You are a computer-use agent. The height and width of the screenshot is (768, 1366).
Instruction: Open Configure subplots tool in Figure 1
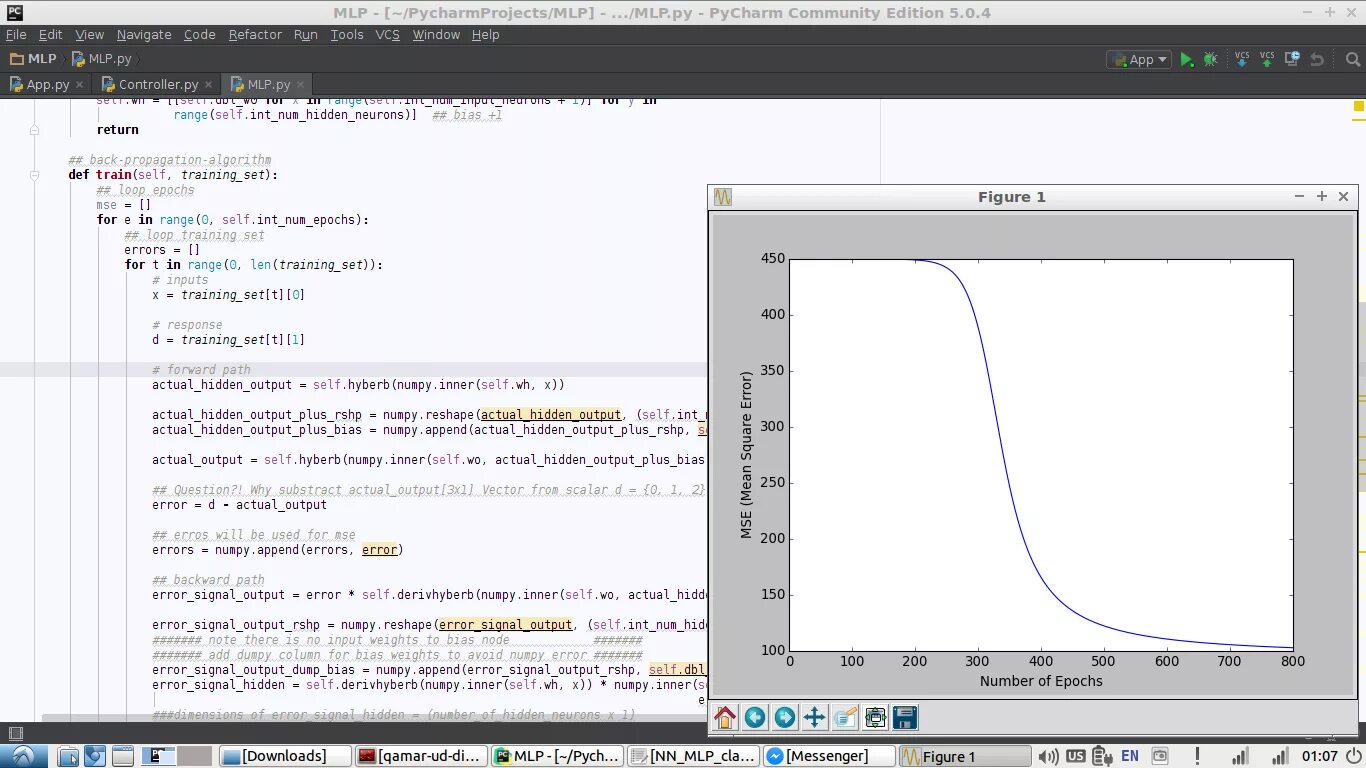(875, 717)
